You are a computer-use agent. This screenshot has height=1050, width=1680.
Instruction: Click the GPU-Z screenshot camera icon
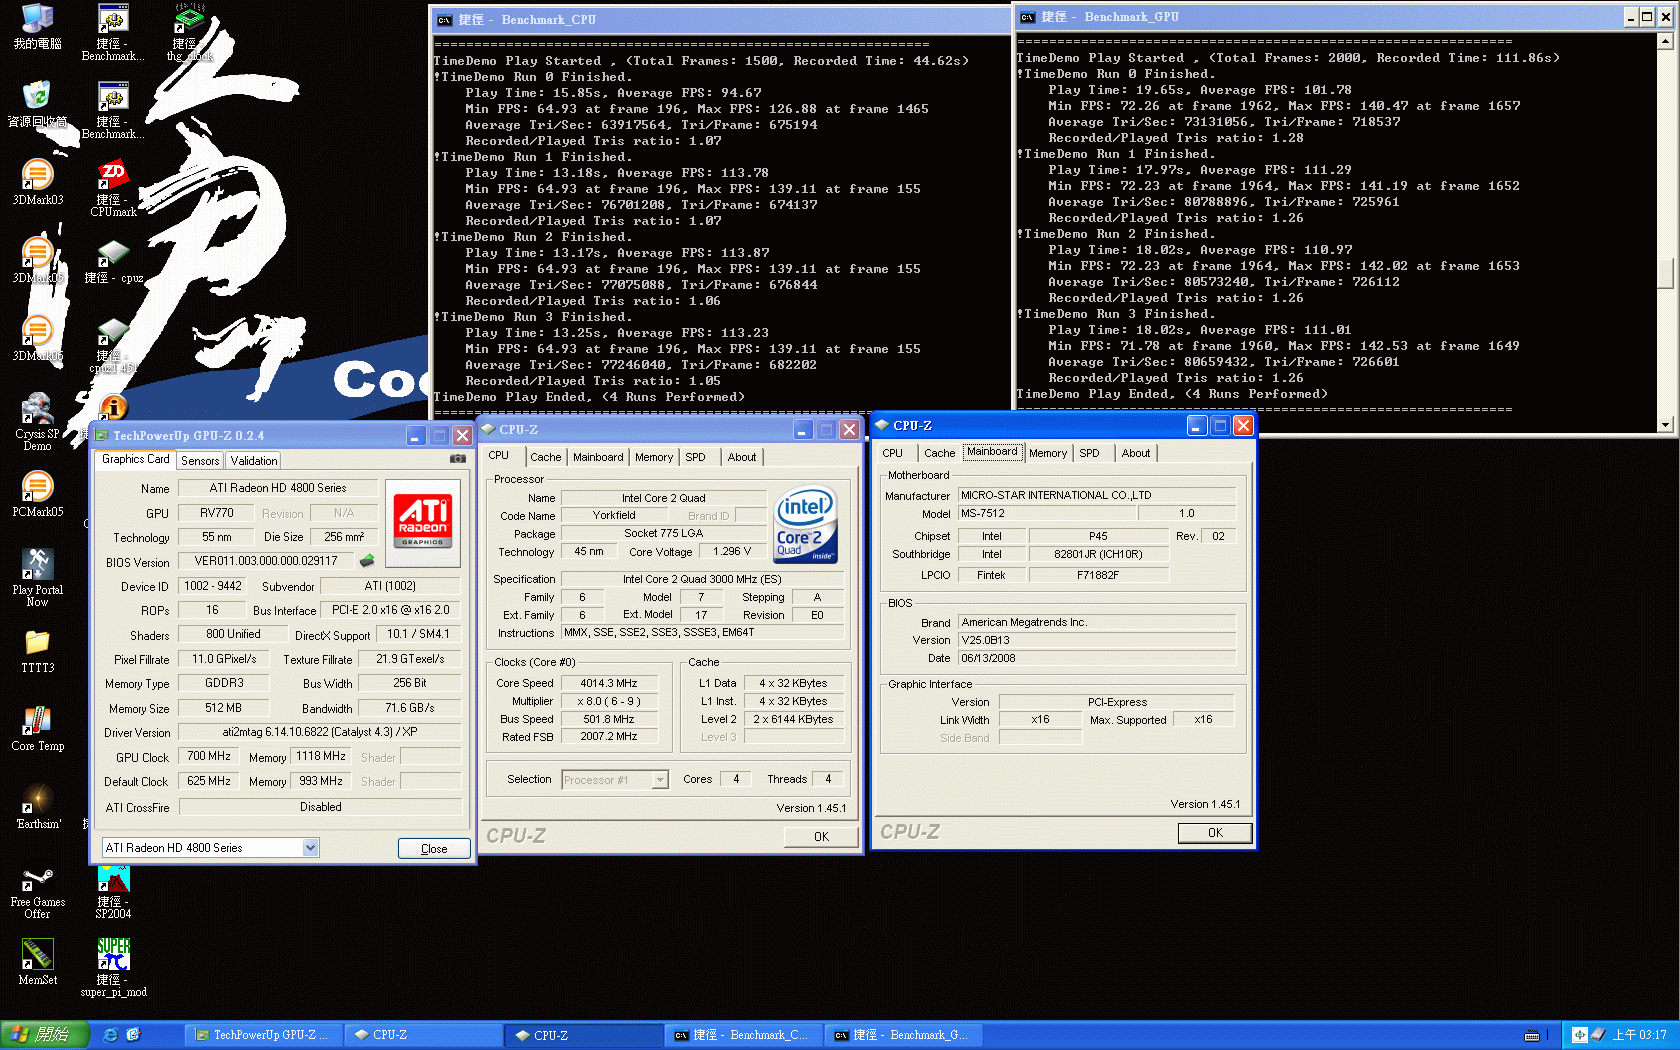[457, 458]
